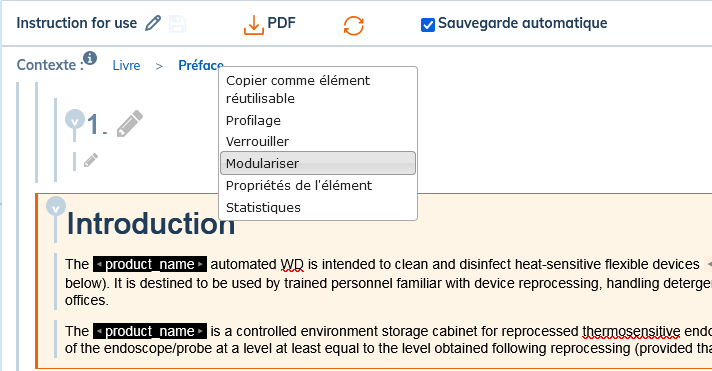Click the greyed-out save floppy disk icon
The image size is (712, 371).
pyautogui.click(x=178, y=24)
